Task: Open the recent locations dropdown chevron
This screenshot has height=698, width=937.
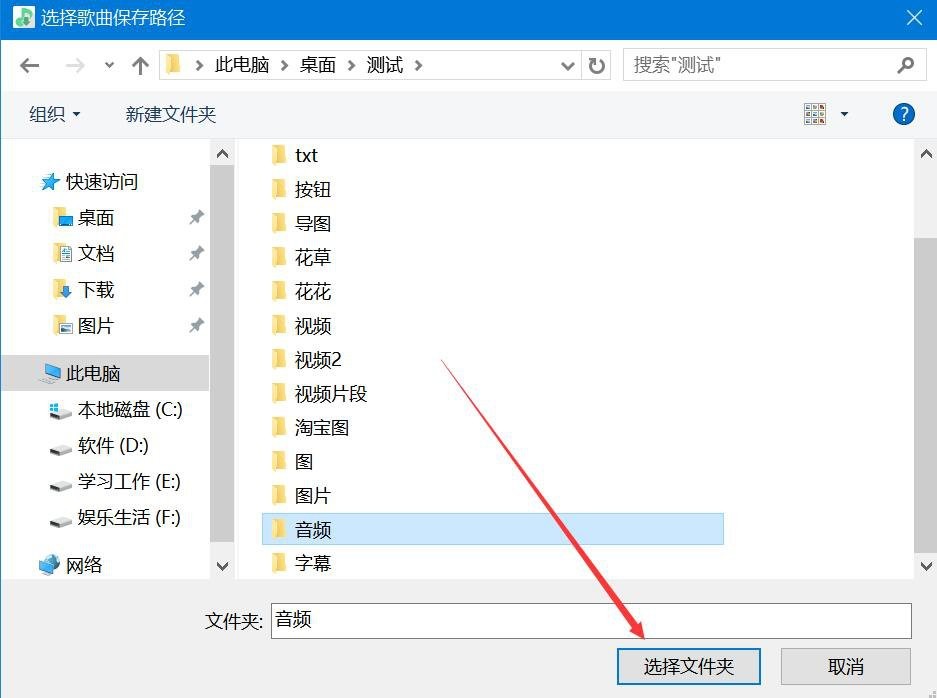Action: click(109, 65)
